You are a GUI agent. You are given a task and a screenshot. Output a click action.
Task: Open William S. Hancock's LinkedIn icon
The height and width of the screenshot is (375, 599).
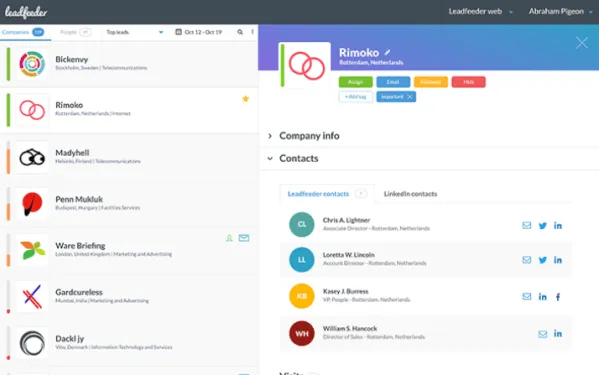[x=558, y=333]
